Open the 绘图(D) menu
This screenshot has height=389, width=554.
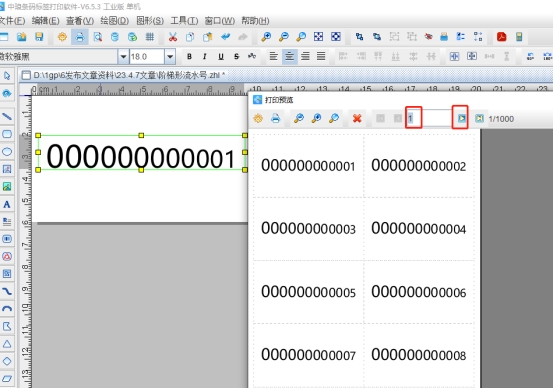(x=114, y=21)
